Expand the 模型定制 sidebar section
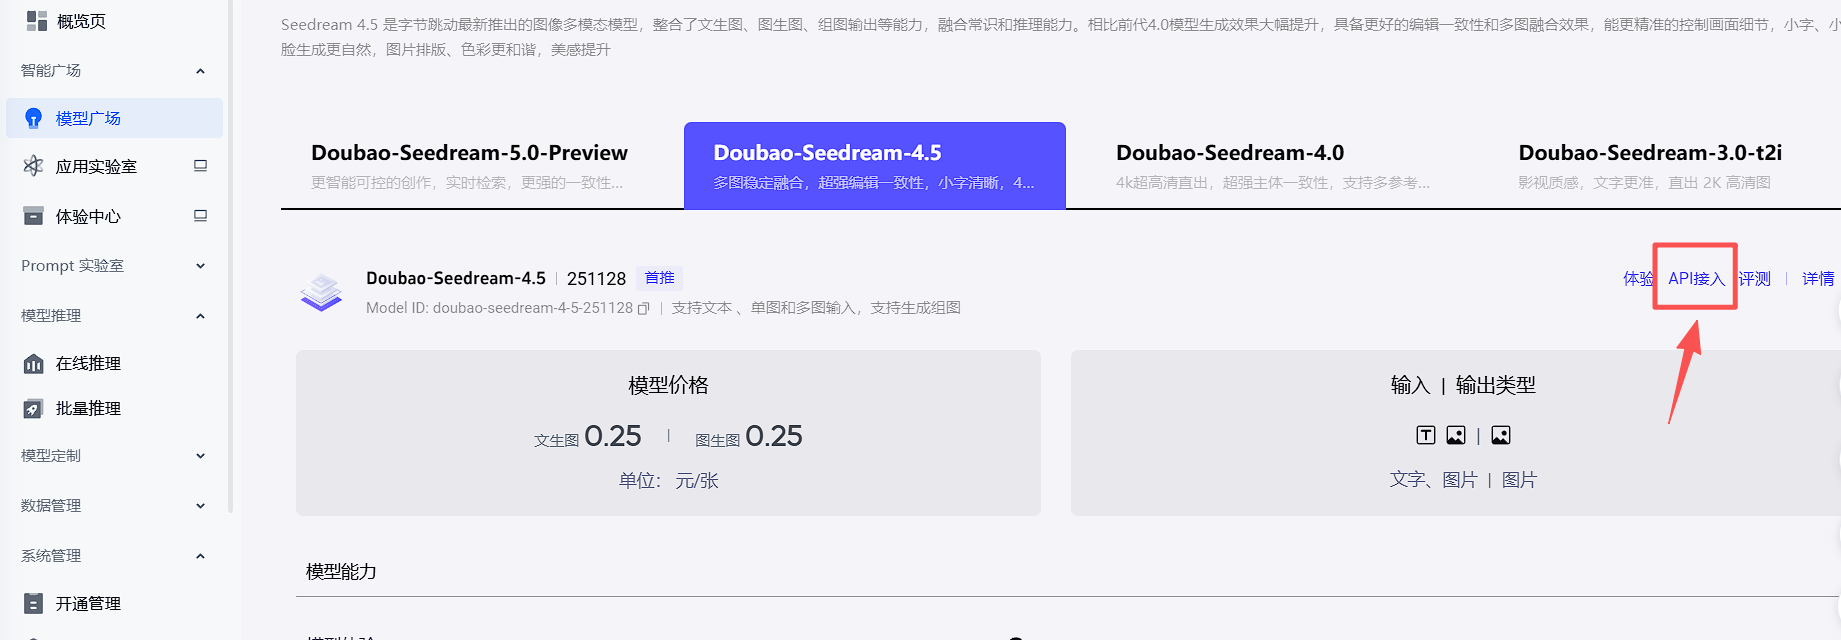This screenshot has width=1841, height=640. click(200, 456)
